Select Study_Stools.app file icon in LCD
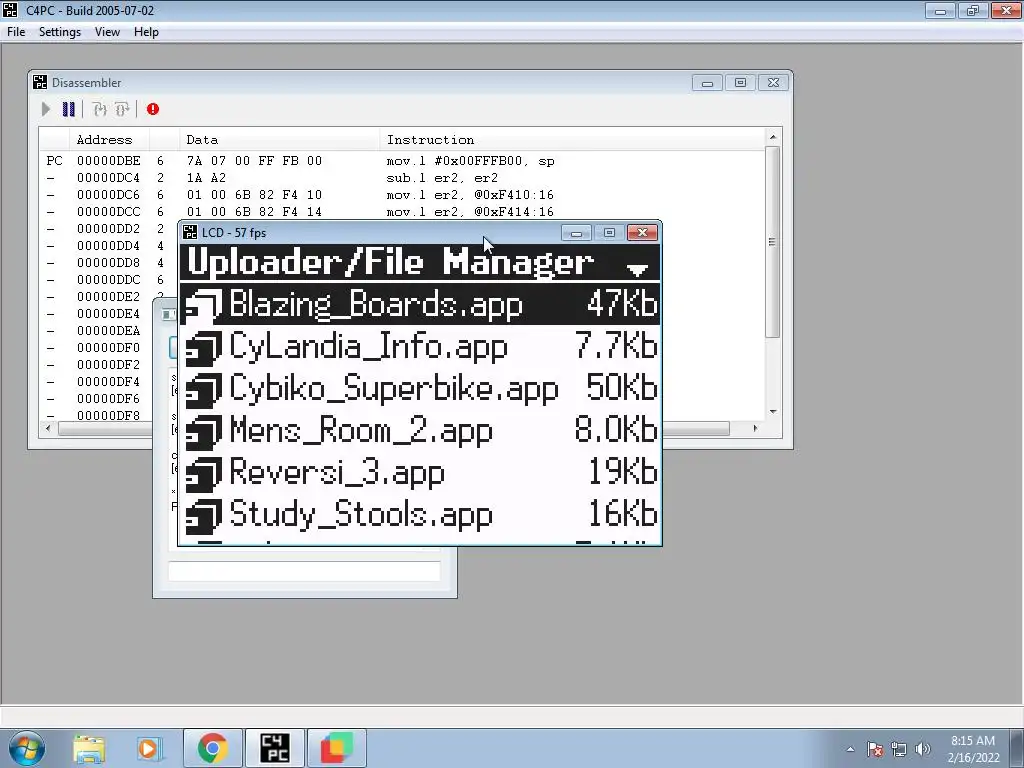This screenshot has width=1024, height=768. pos(203,516)
